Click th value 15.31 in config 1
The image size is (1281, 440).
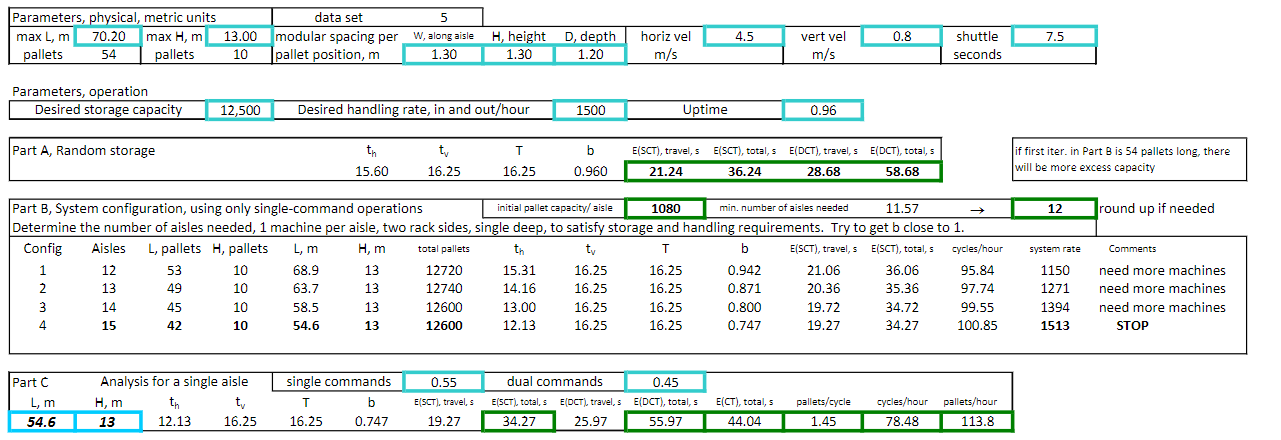click(x=520, y=270)
